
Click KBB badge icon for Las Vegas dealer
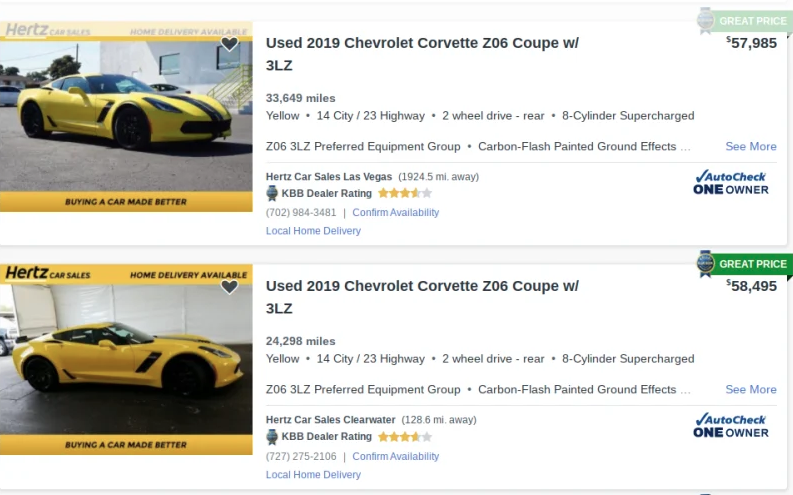pyautogui.click(x=272, y=193)
